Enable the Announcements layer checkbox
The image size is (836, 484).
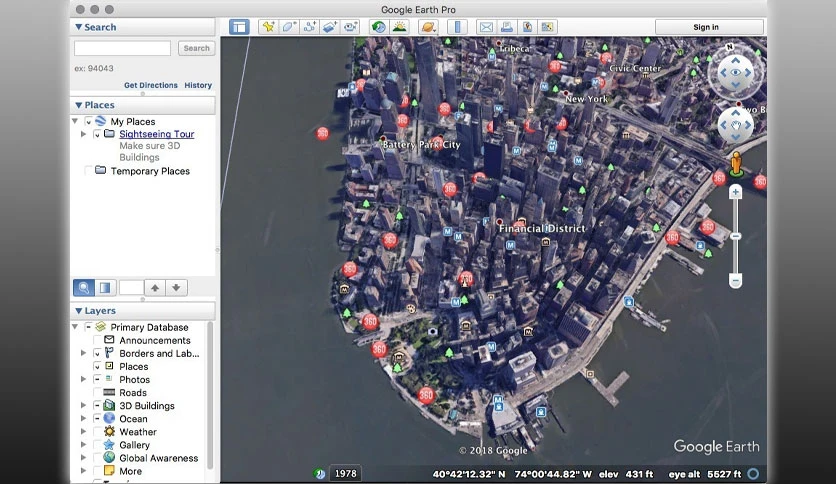coord(97,340)
